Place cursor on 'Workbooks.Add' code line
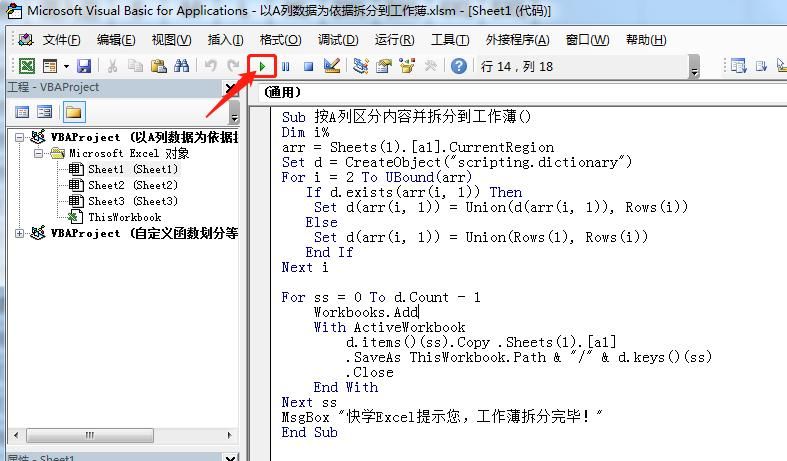 [x=366, y=312]
